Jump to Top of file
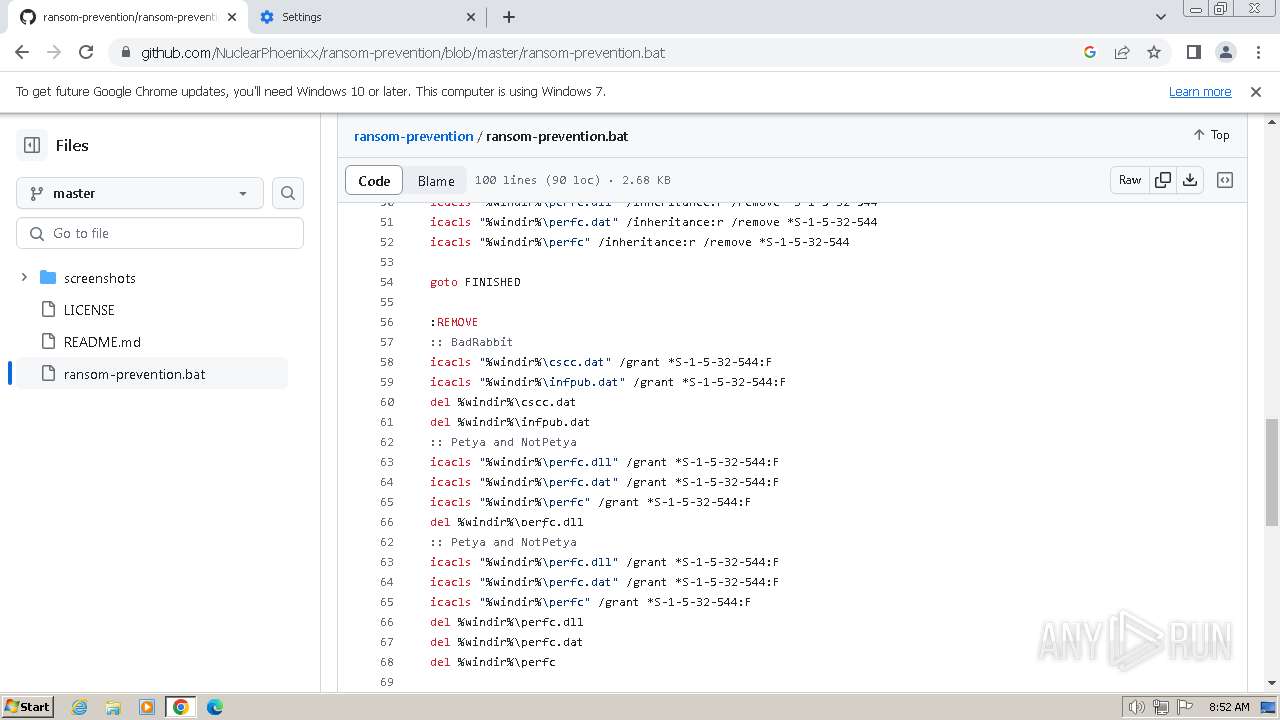Image resolution: width=1280 pixels, height=720 pixels. 1211,135
